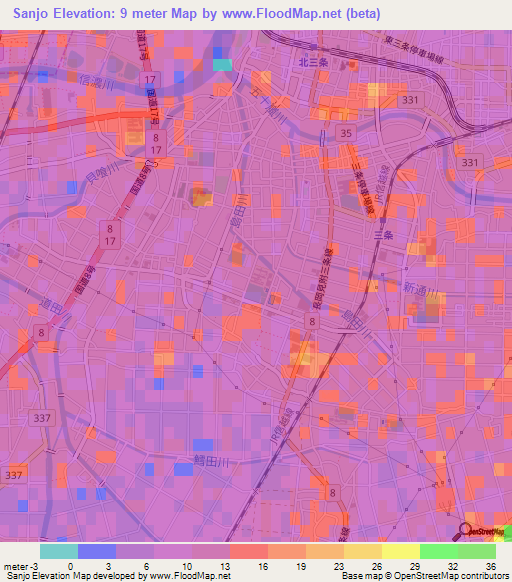The height and width of the screenshot is (582, 512).
Task: Click route 337 shield cut by map edge
Action: pos(14,475)
